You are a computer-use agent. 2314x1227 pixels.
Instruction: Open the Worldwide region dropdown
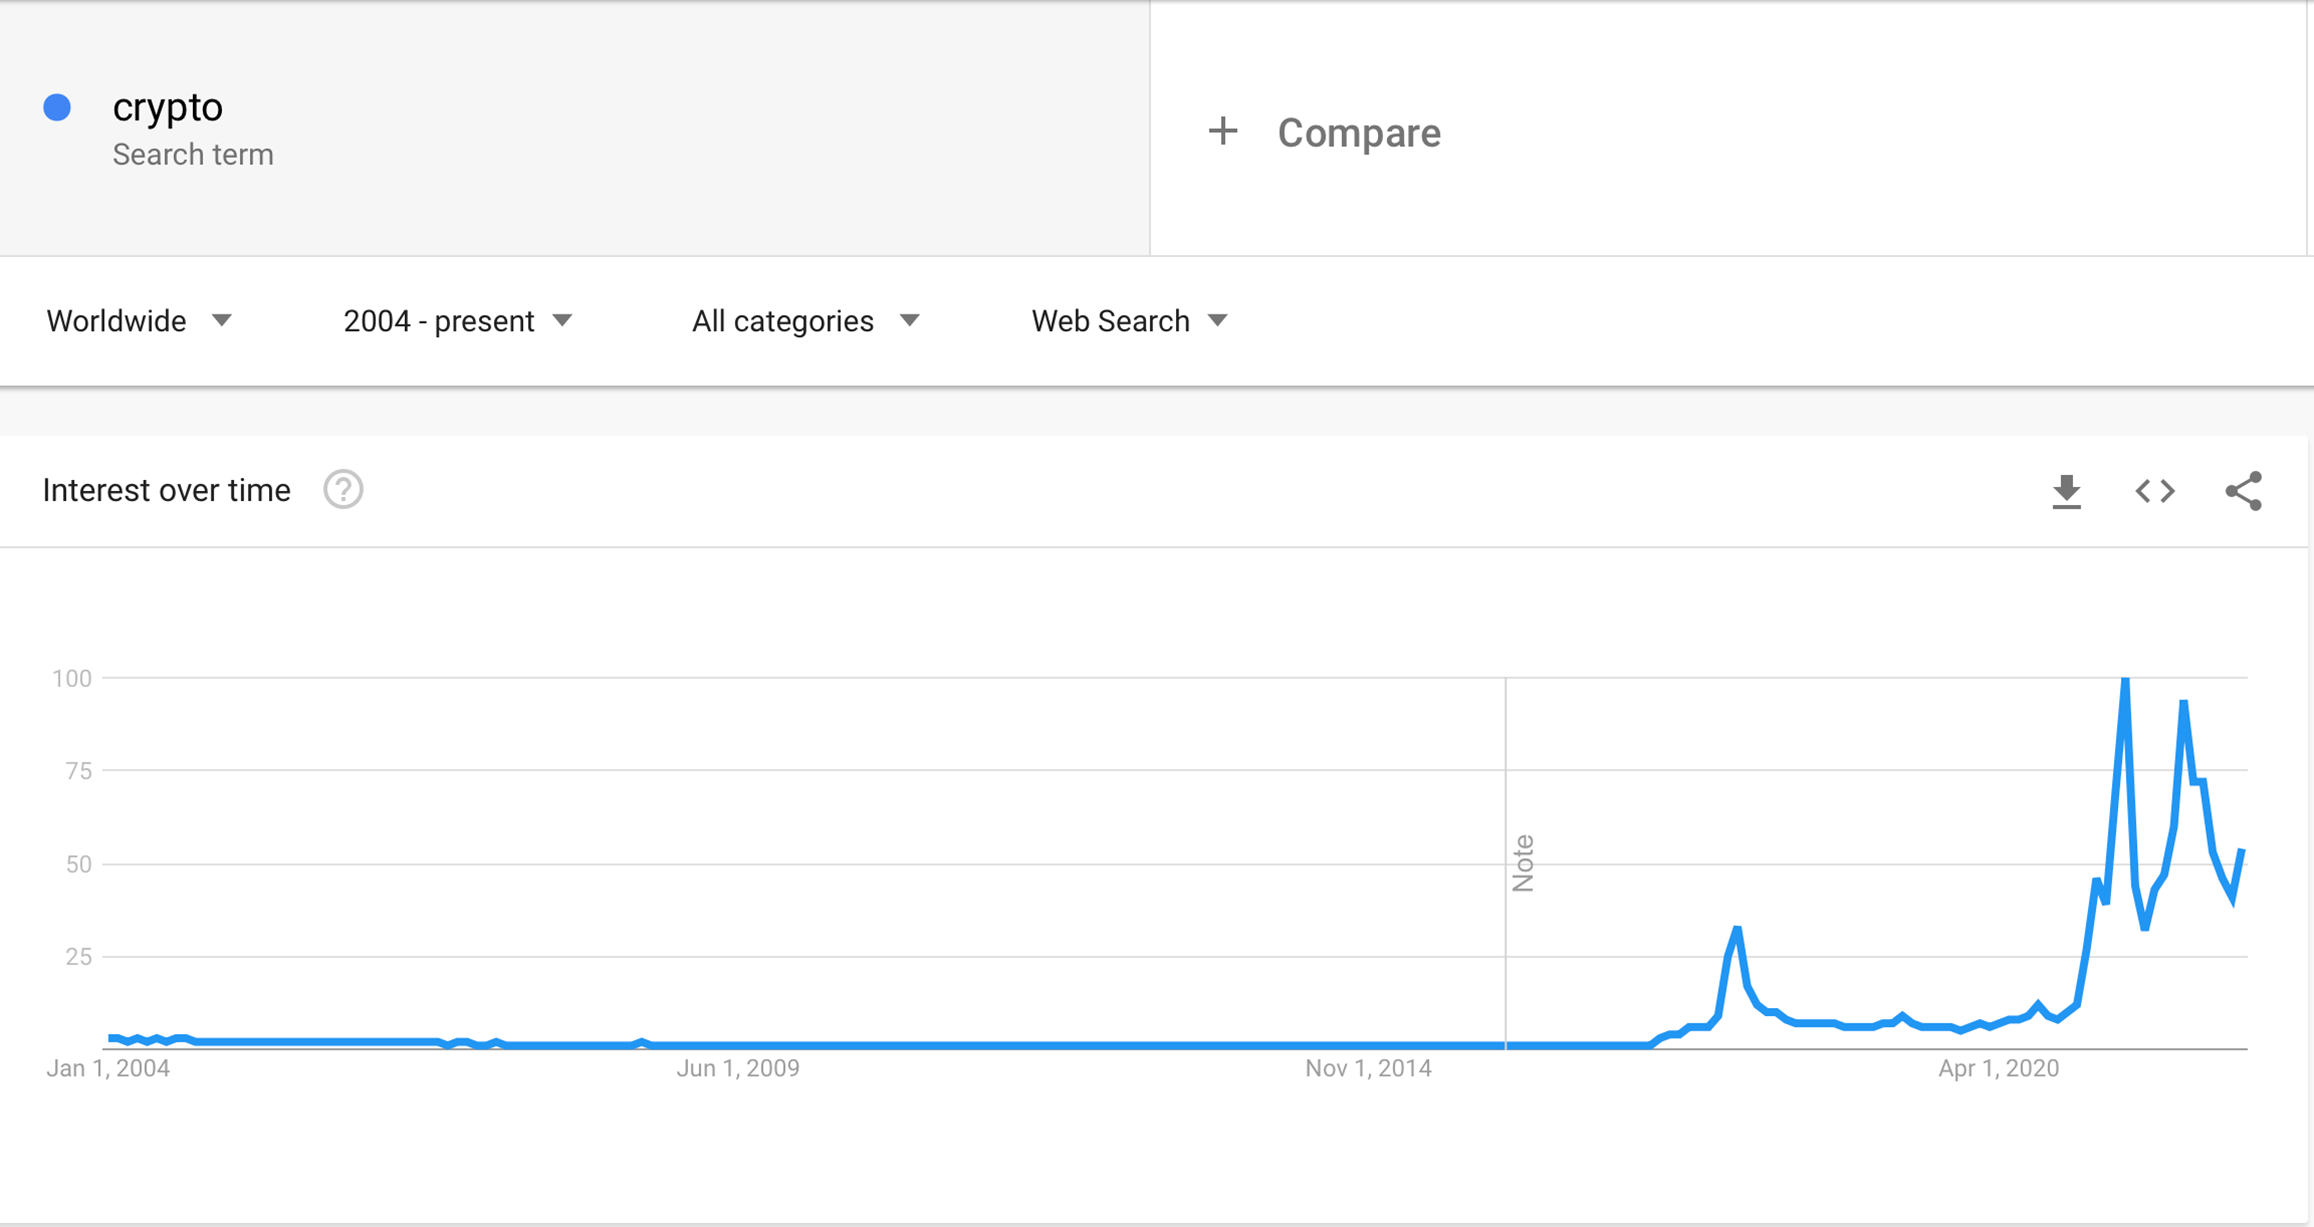click(x=139, y=321)
